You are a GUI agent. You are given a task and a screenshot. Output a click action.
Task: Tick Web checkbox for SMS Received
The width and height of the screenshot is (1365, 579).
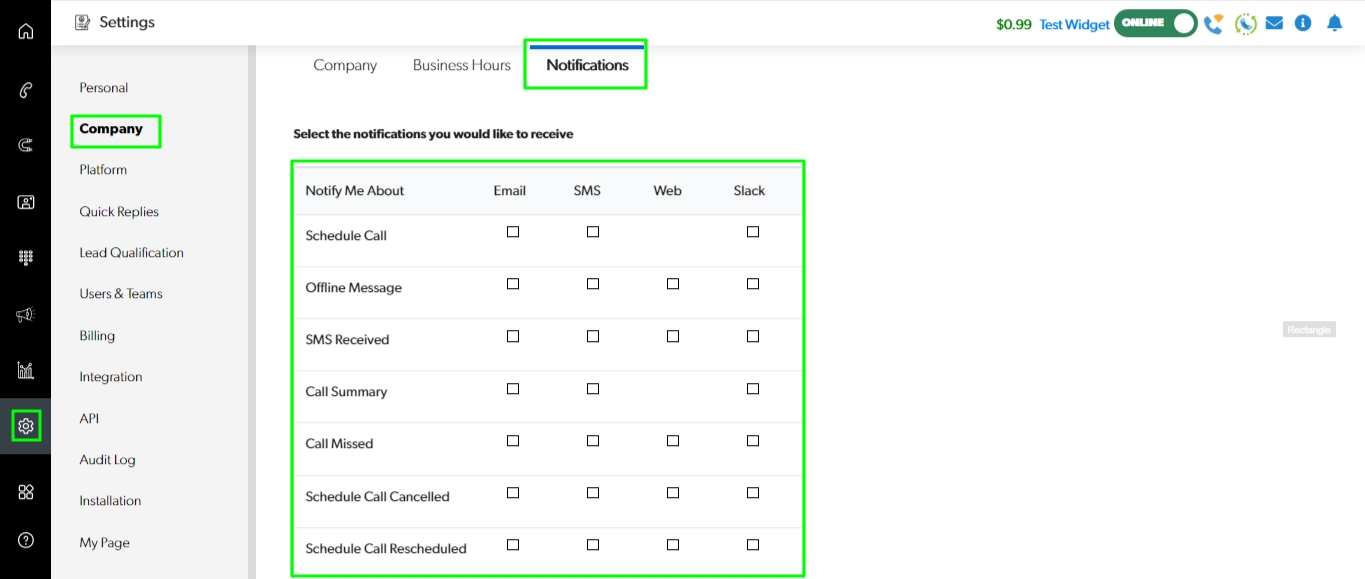tap(673, 336)
